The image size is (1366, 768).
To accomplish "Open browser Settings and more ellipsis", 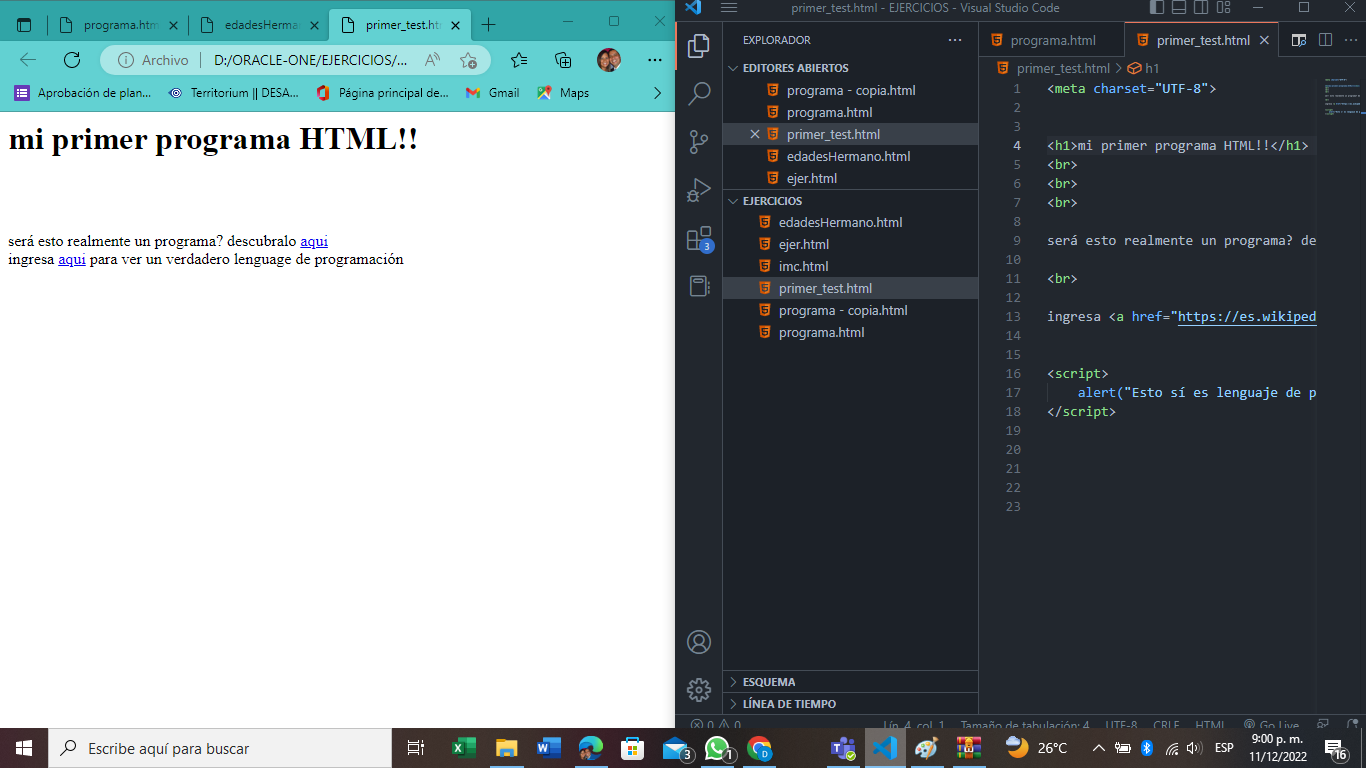I will (655, 60).
